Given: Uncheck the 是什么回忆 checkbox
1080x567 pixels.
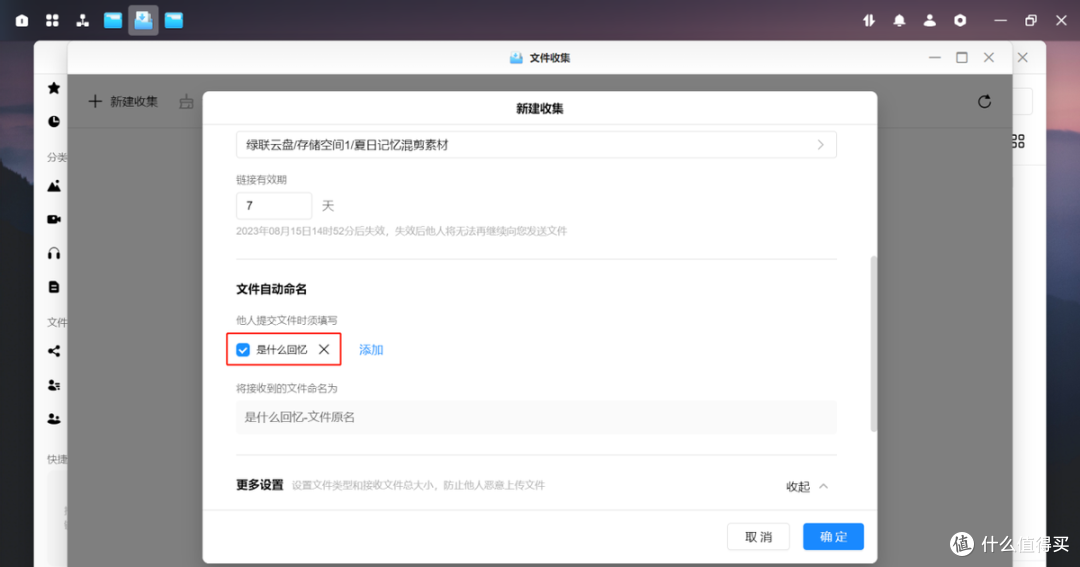Looking at the screenshot, I should coord(243,350).
